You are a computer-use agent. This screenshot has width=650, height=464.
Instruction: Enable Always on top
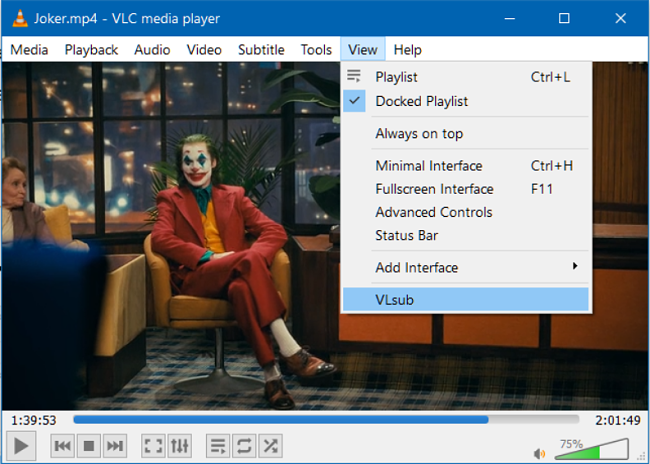(x=466, y=134)
